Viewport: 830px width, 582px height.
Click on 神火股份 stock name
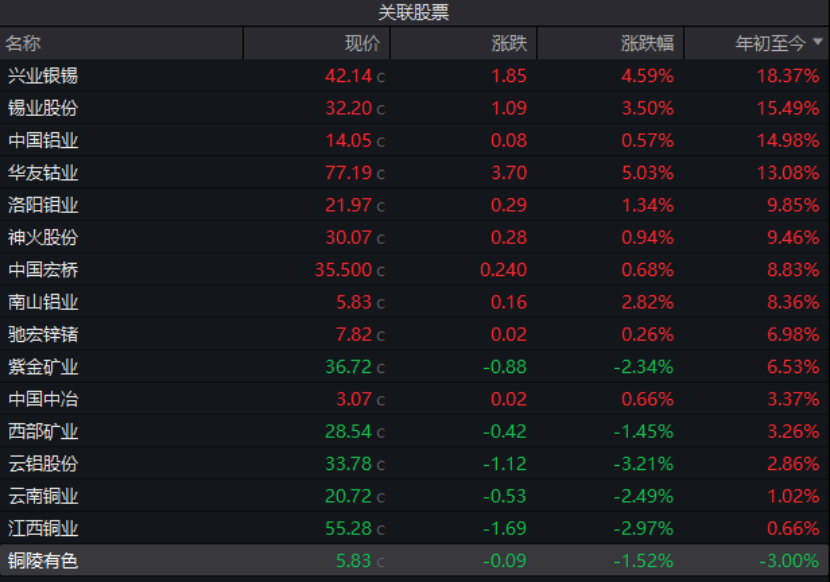click(x=43, y=238)
